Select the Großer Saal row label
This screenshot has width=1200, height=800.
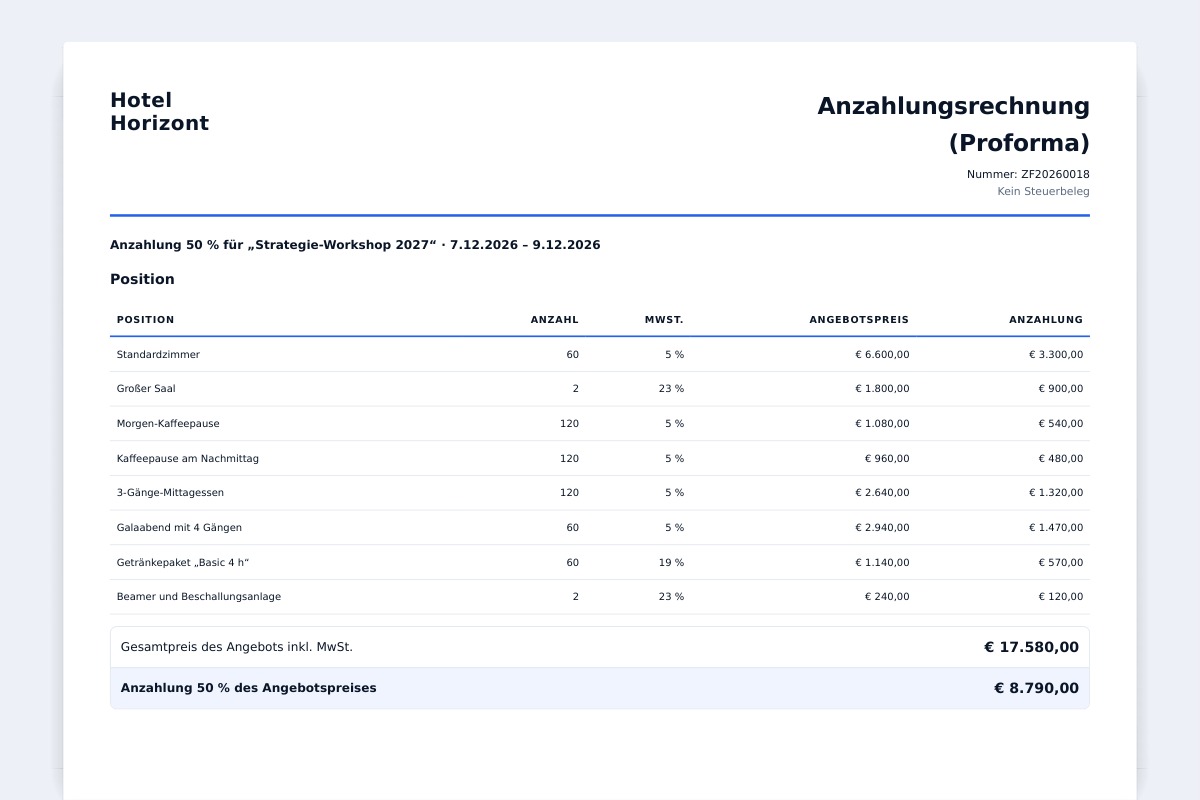click(x=146, y=389)
